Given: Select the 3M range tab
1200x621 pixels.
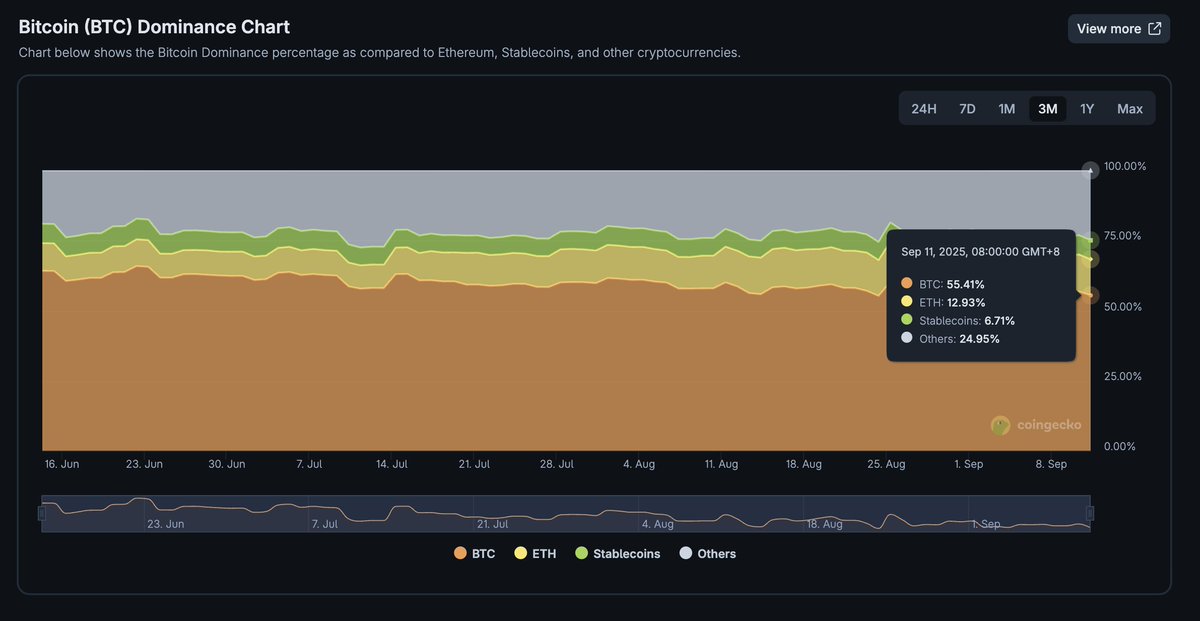Looking at the screenshot, I should [1048, 109].
